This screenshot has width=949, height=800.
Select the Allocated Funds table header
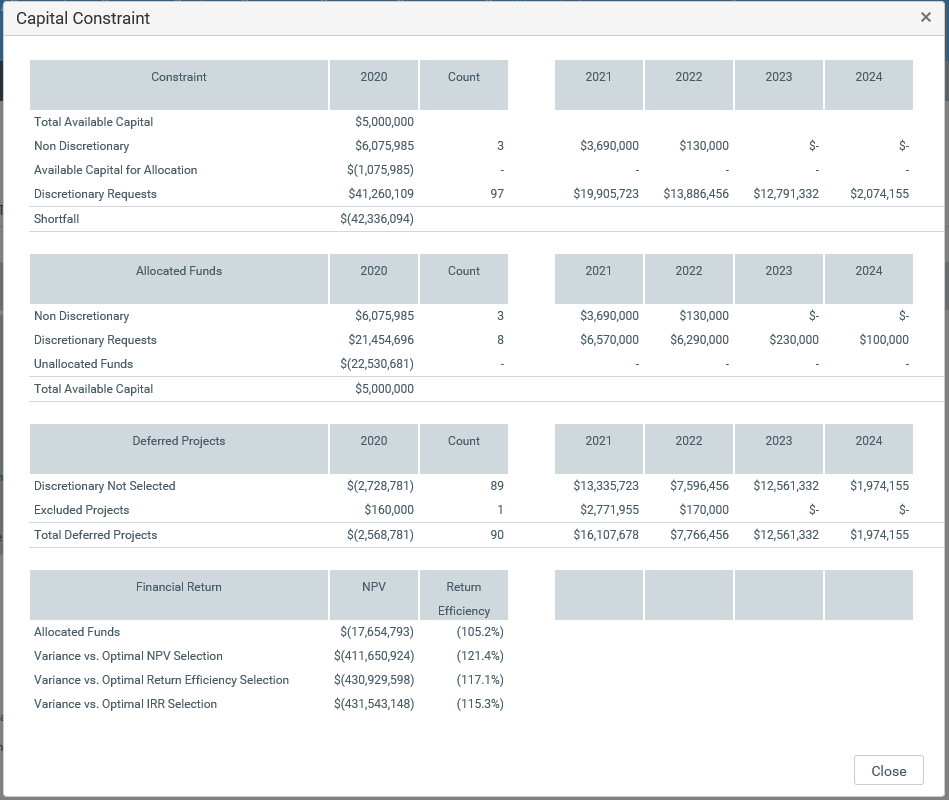tap(179, 271)
